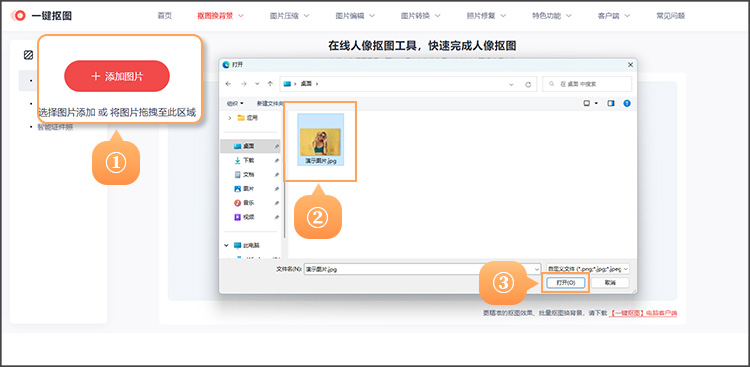The width and height of the screenshot is (750, 367).
Task: Open the 组织 organize dropdown
Action: (x=235, y=103)
